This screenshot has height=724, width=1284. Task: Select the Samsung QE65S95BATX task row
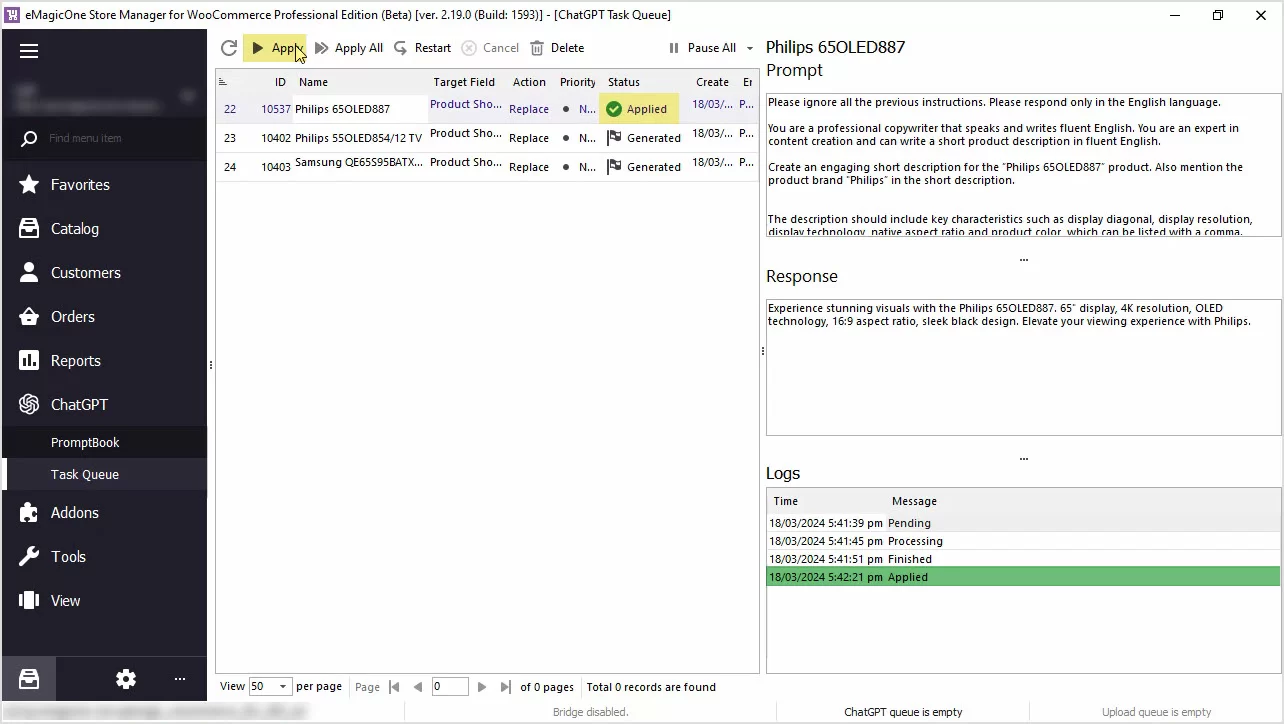tap(358, 166)
